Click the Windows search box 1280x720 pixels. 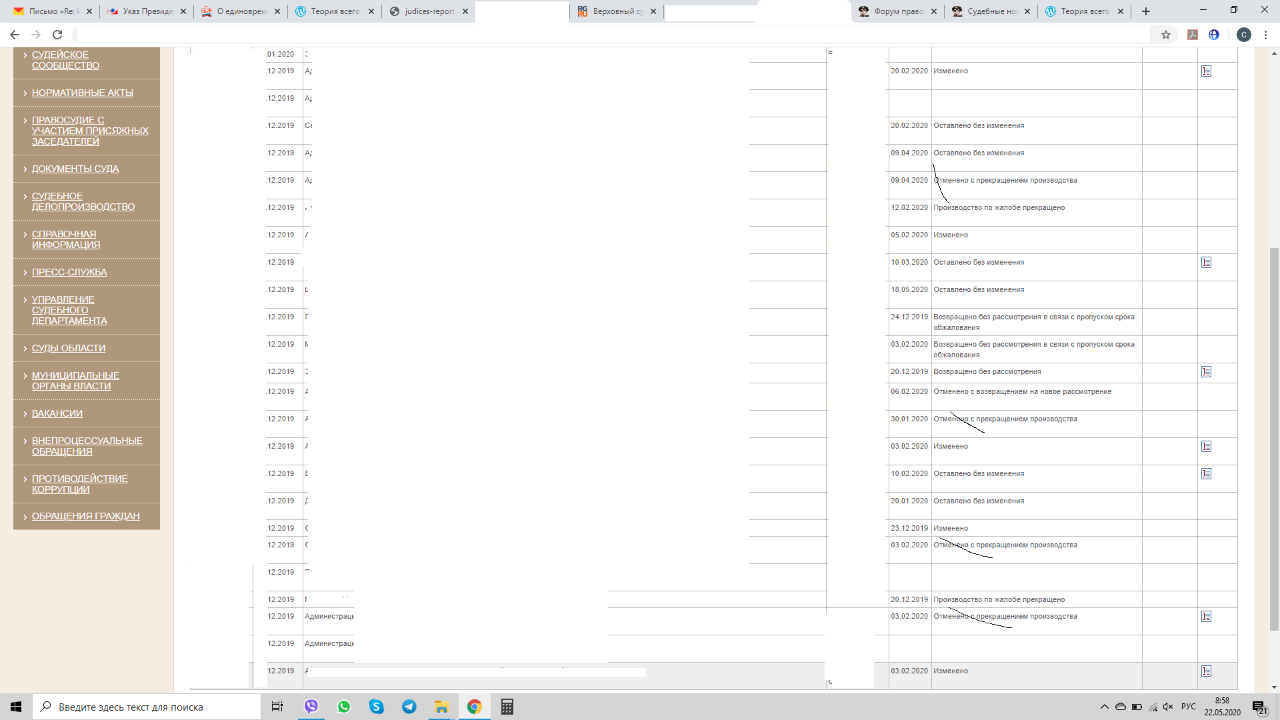(x=148, y=707)
